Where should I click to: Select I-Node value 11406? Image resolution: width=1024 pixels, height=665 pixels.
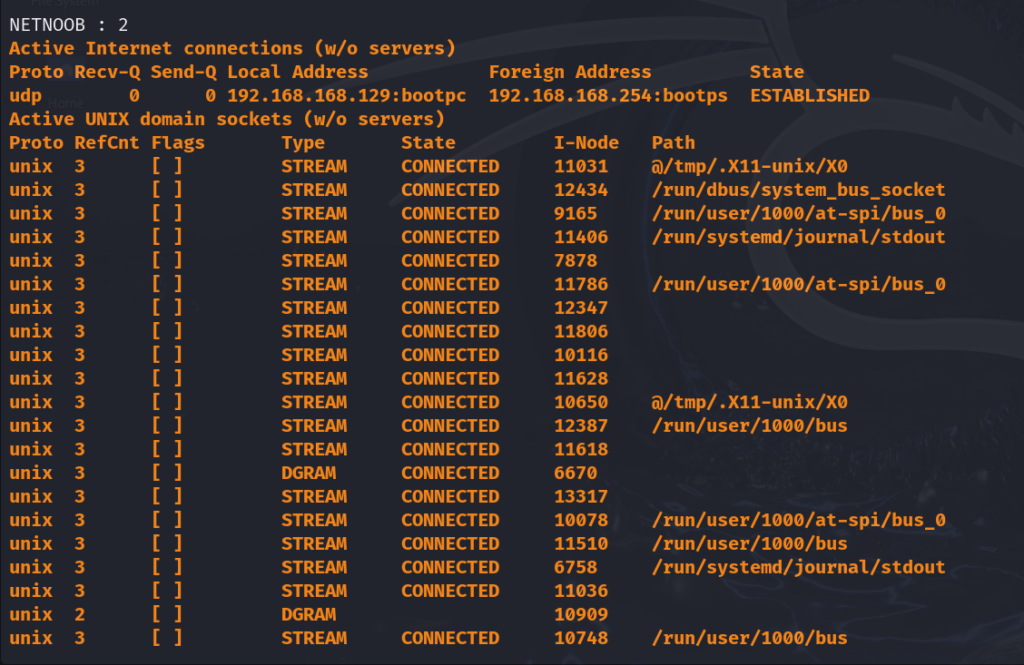[x=581, y=237]
